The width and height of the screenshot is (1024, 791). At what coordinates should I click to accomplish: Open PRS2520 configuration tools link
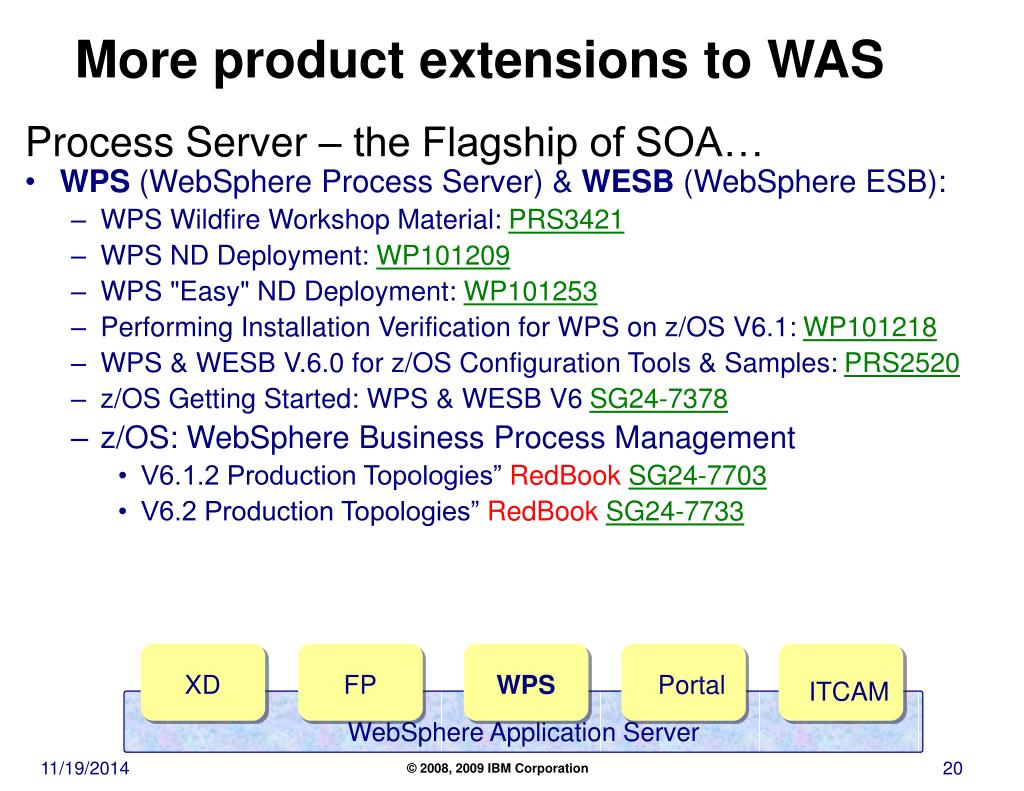click(902, 363)
